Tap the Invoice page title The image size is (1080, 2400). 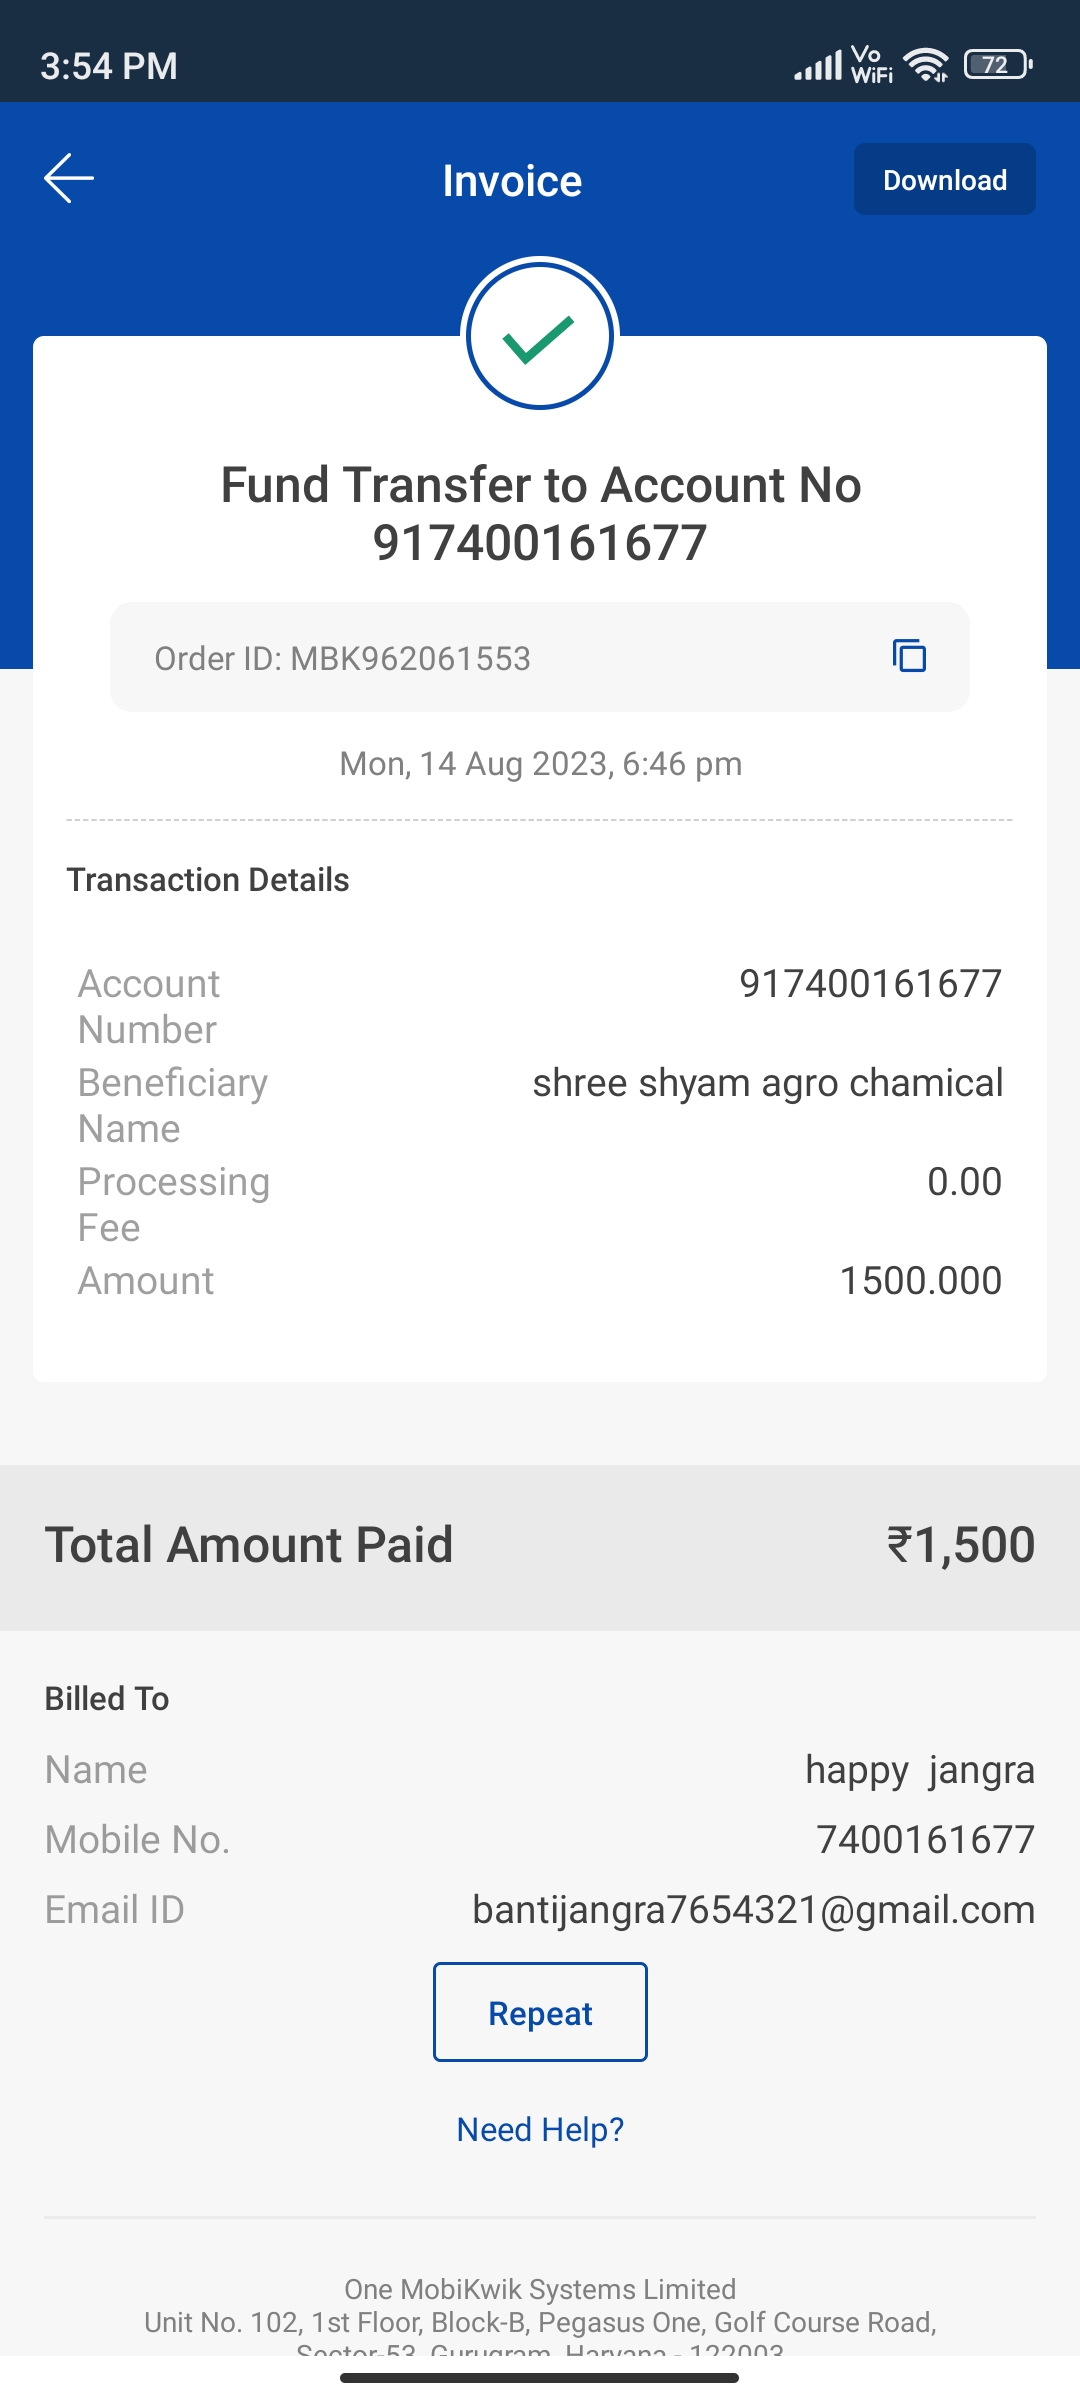[512, 181]
